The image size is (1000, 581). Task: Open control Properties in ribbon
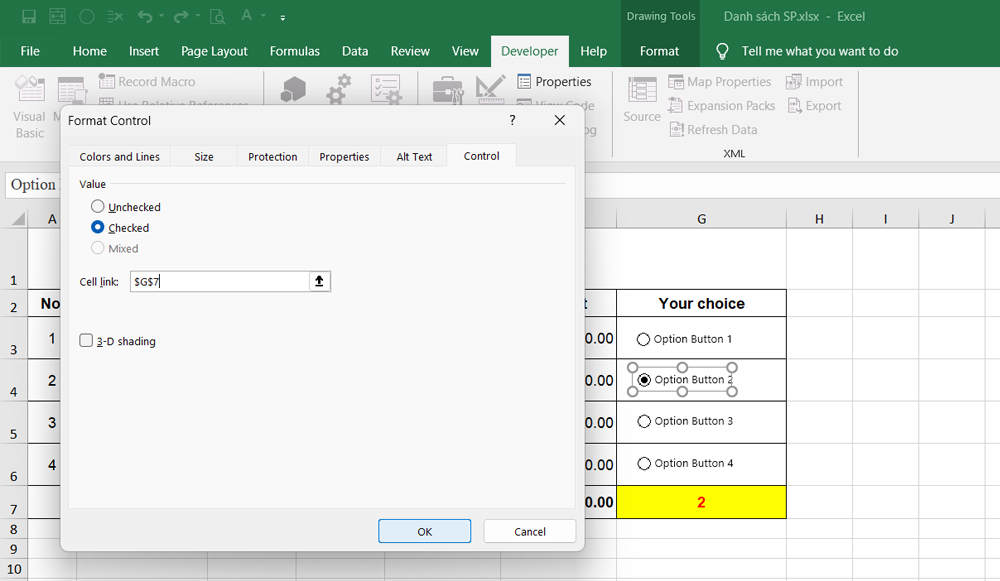pos(554,82)
